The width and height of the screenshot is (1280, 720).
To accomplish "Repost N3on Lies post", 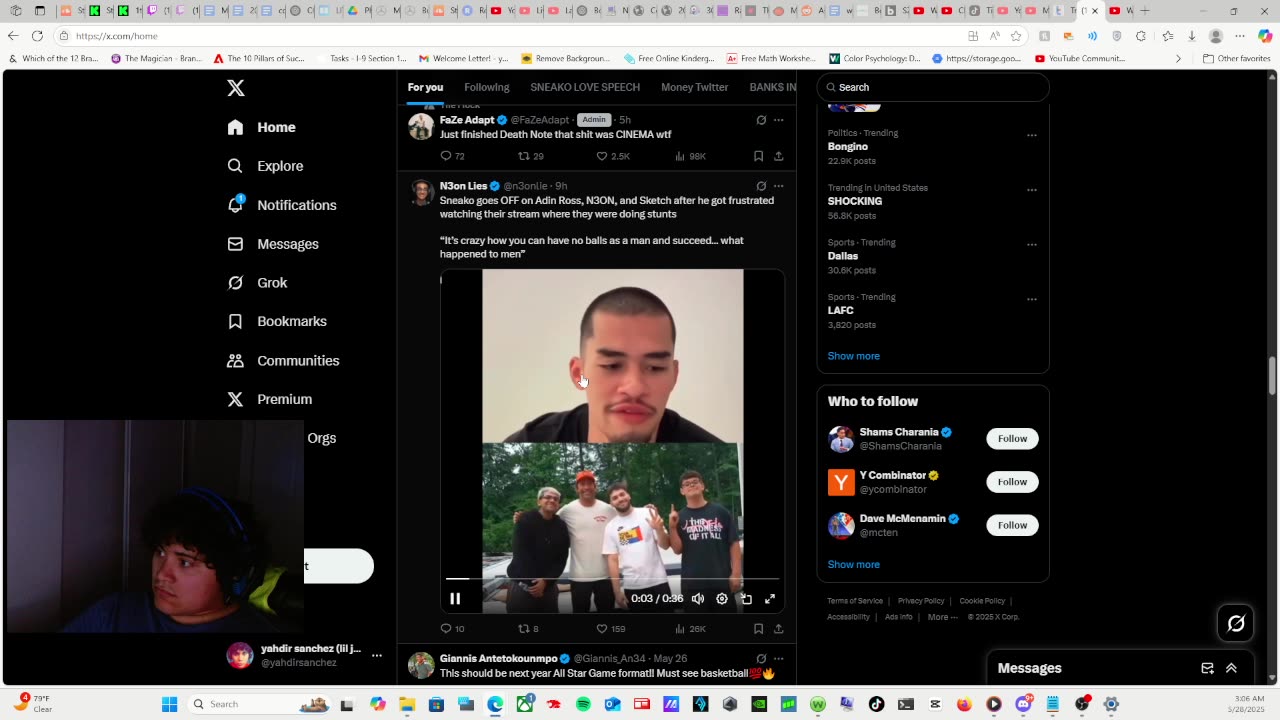I will coord(528,628).
